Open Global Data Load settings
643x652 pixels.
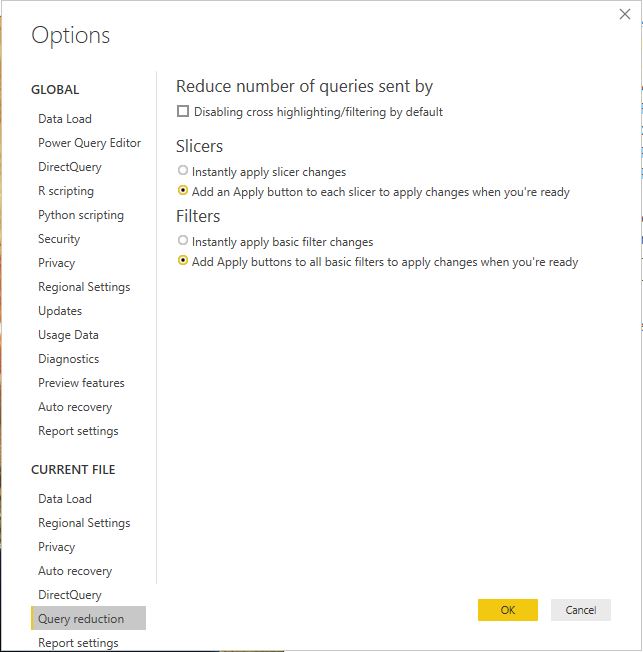click(65, 119)
